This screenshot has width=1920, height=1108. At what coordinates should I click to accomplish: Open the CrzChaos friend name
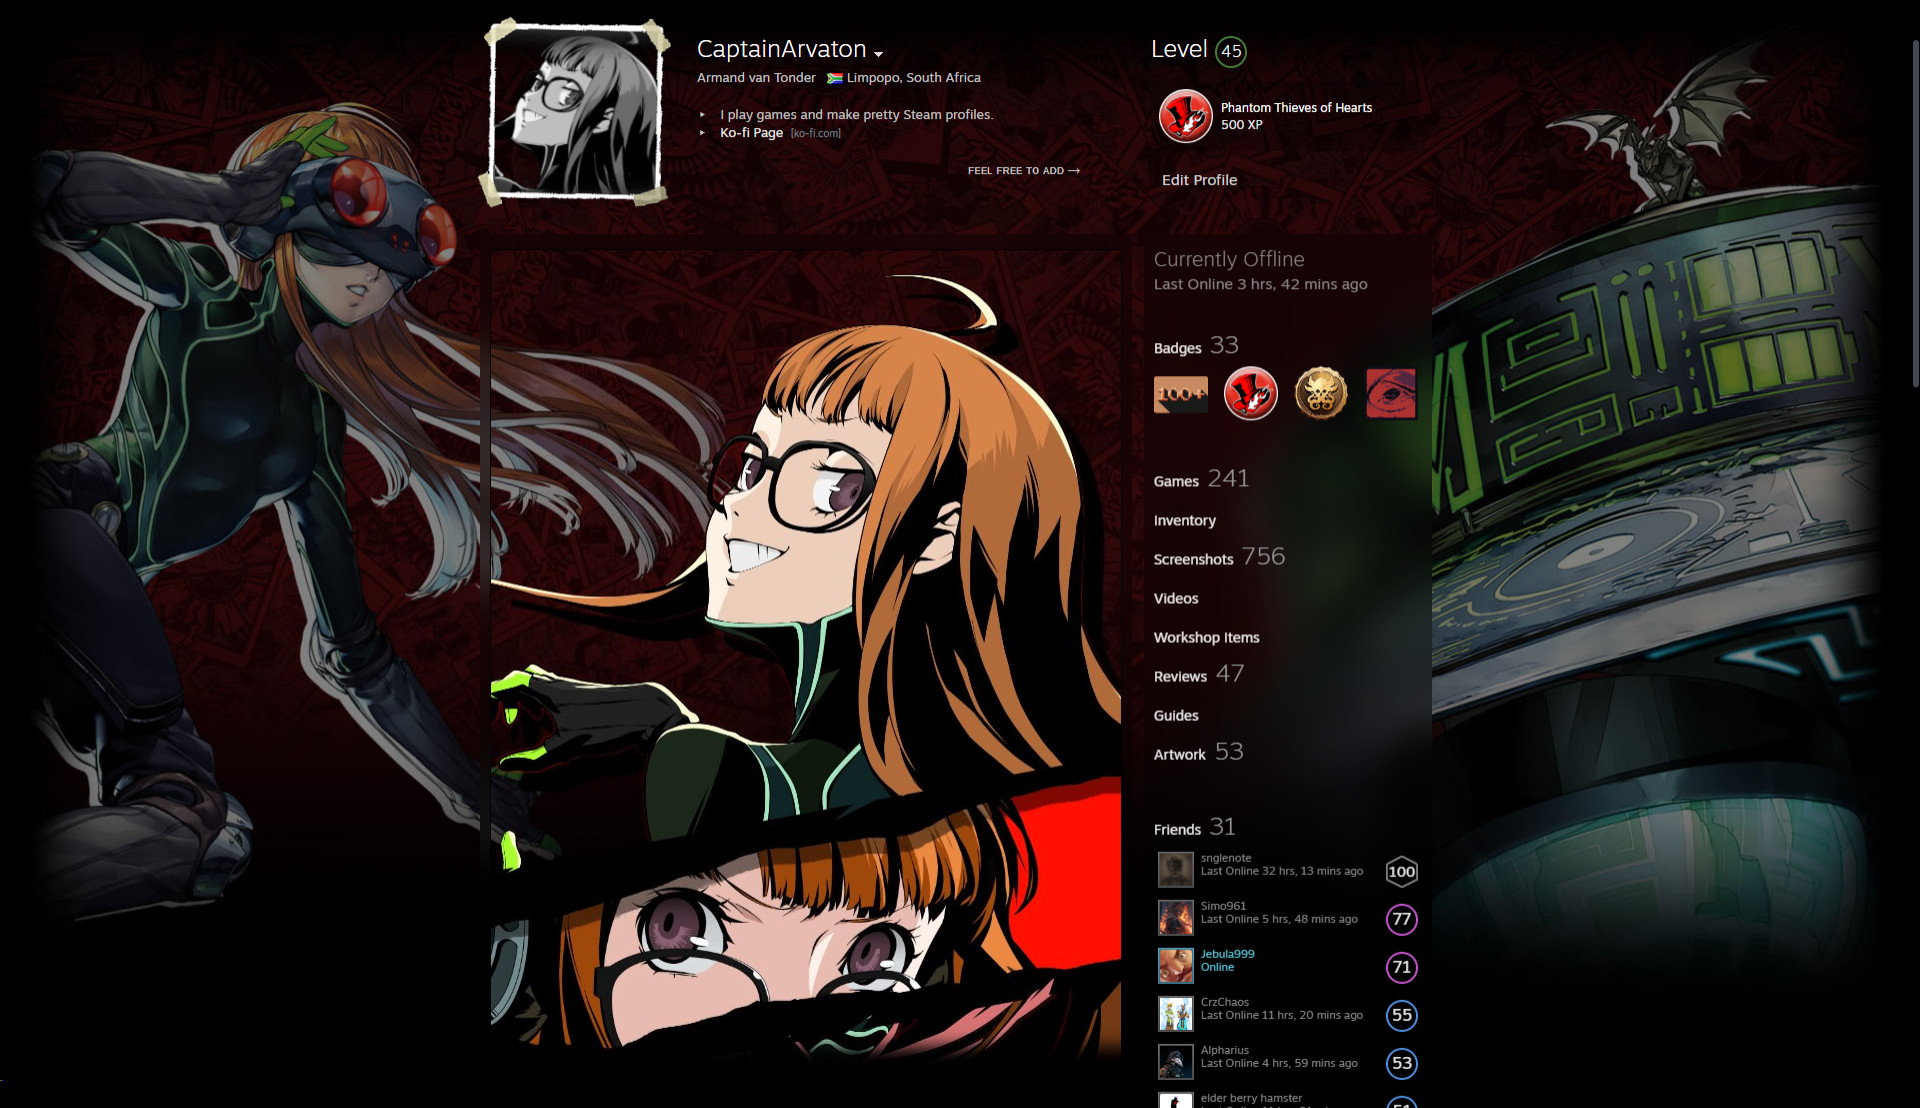coord(1225,1002)
